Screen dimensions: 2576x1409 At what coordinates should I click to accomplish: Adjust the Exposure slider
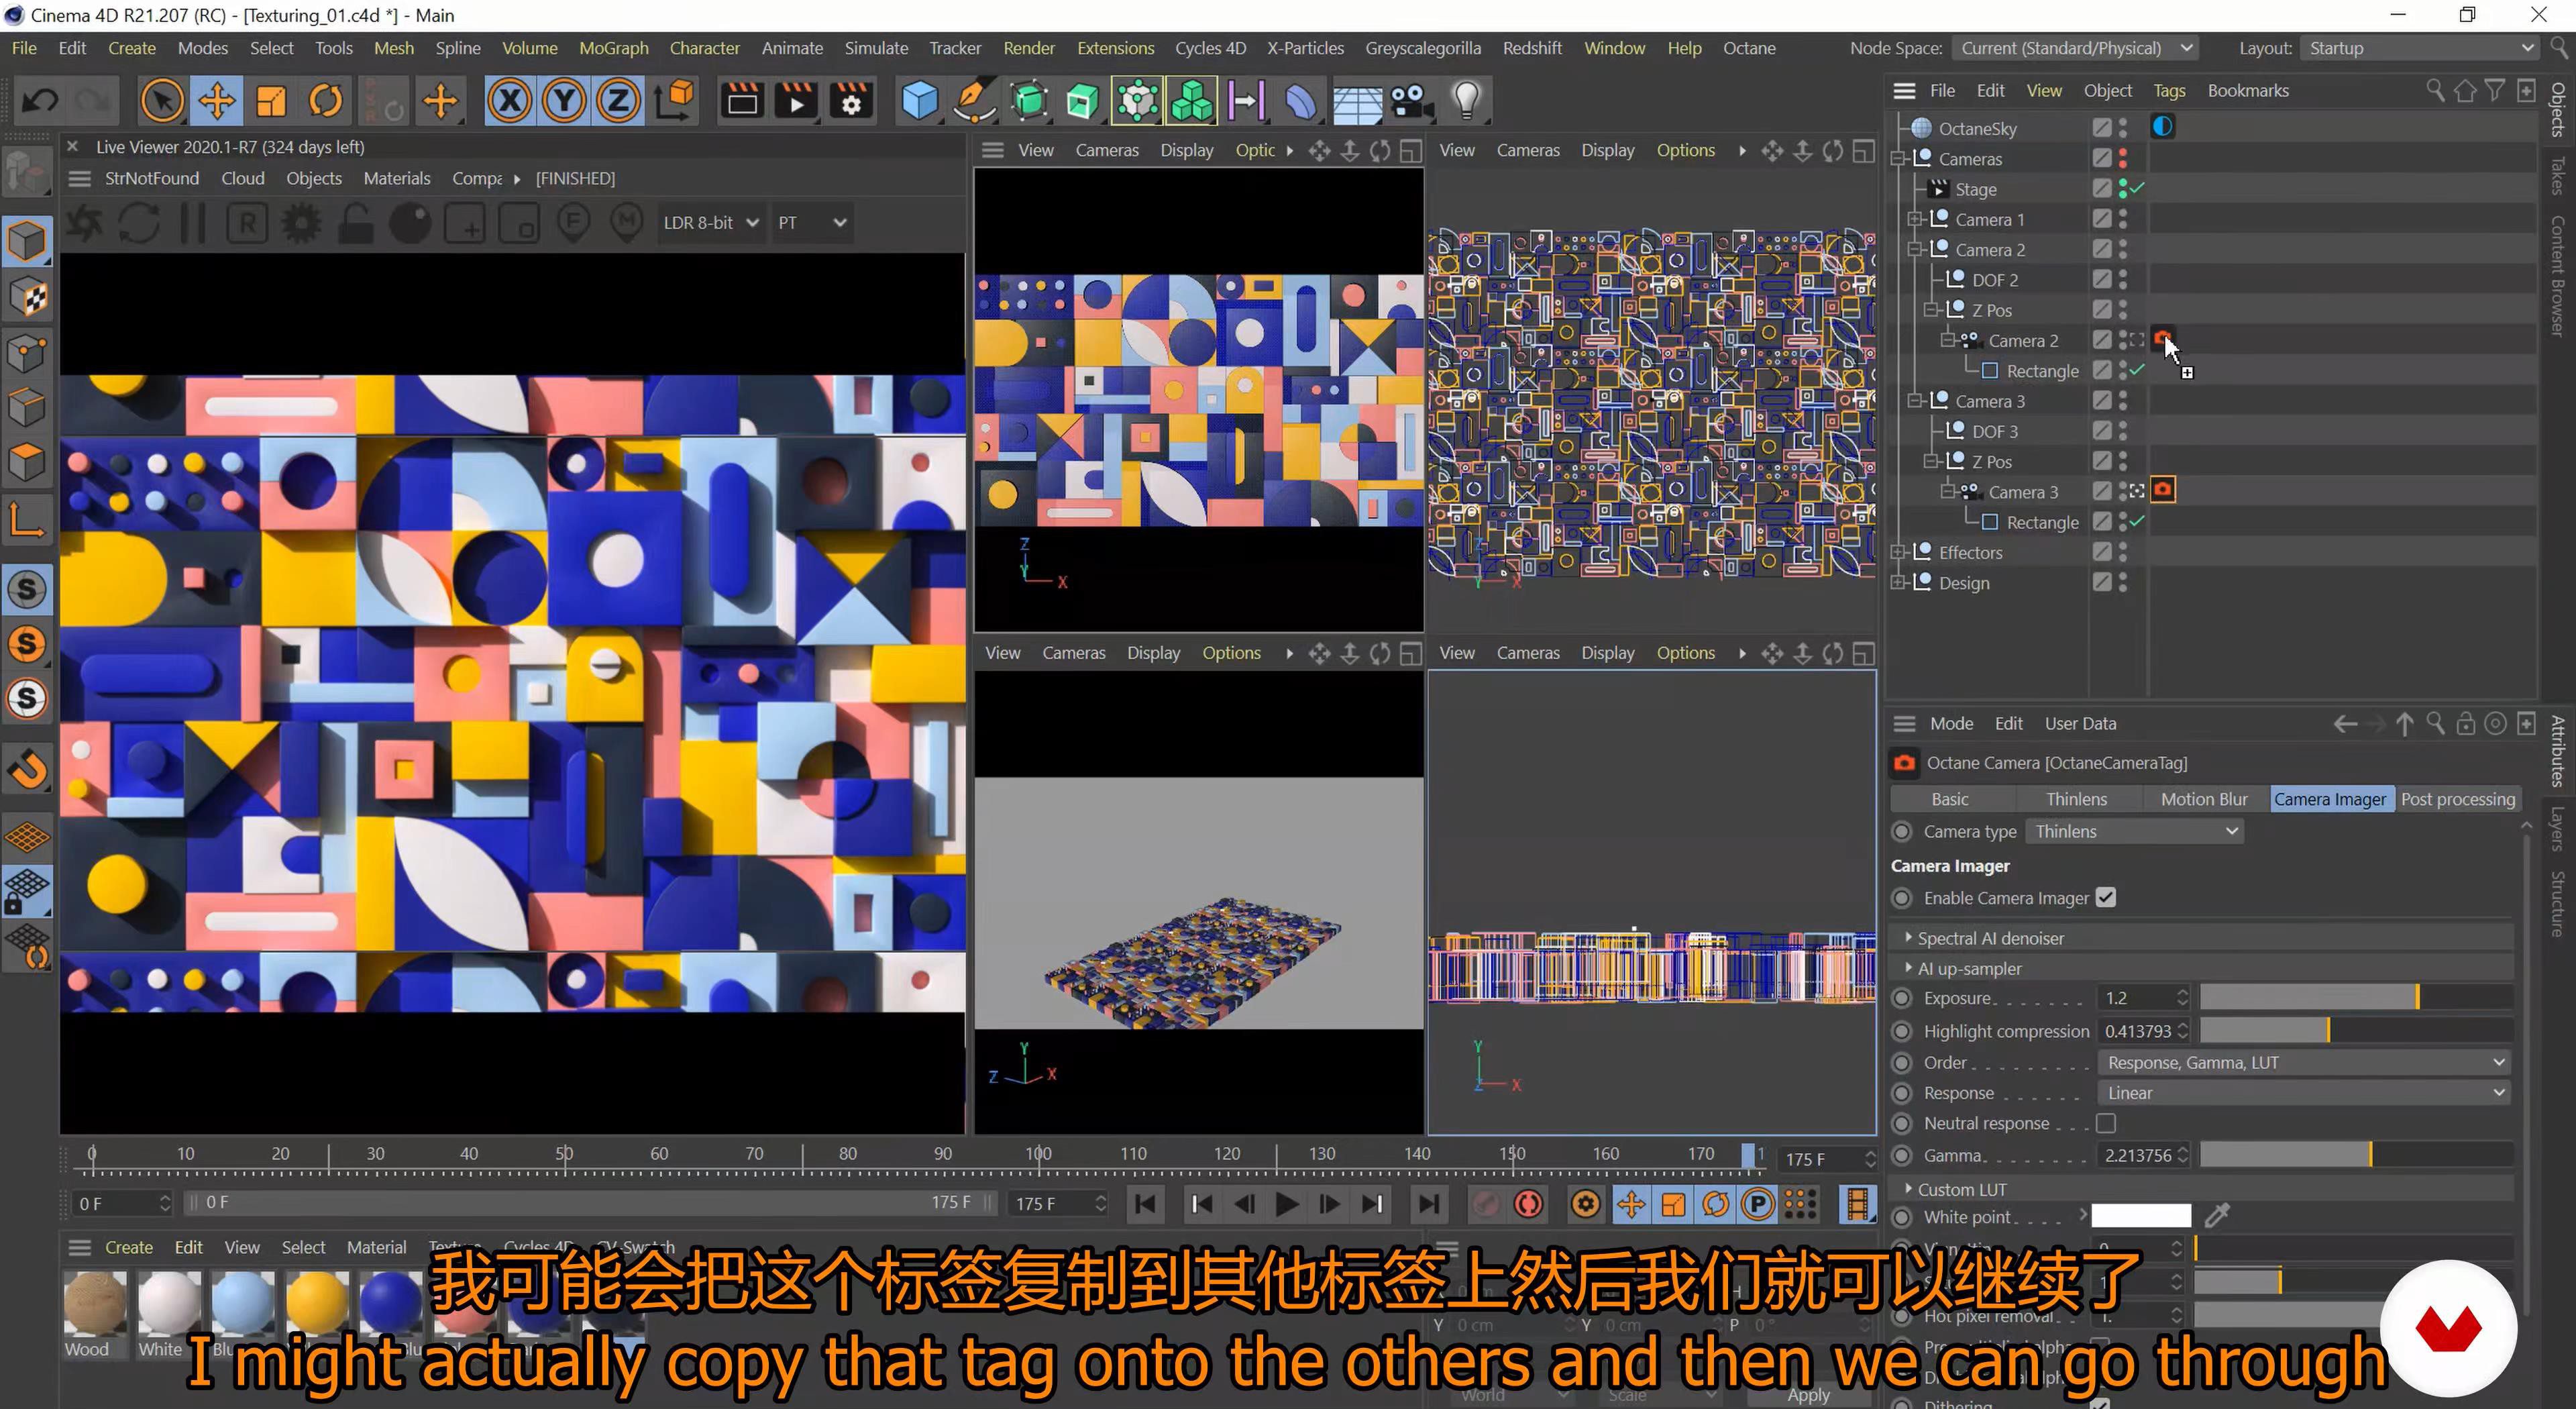(x=2355, y=998)
